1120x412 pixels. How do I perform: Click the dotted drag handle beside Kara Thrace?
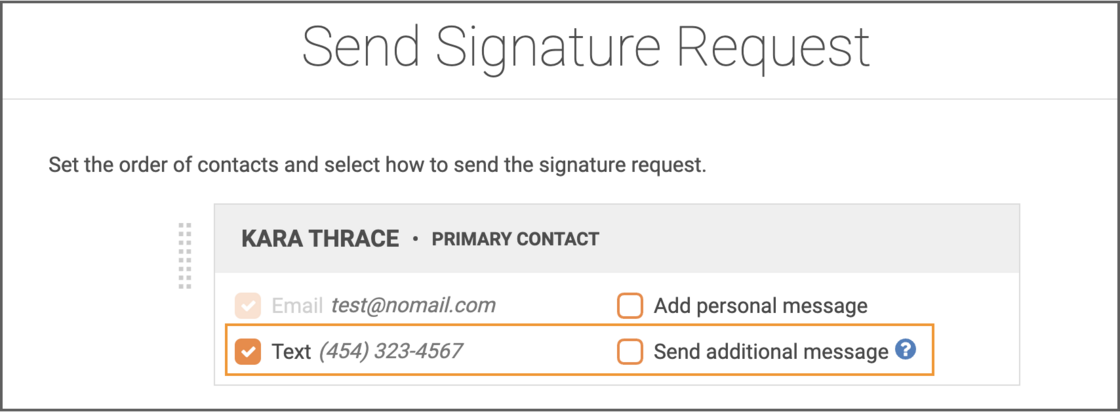(x=185, y=256)
